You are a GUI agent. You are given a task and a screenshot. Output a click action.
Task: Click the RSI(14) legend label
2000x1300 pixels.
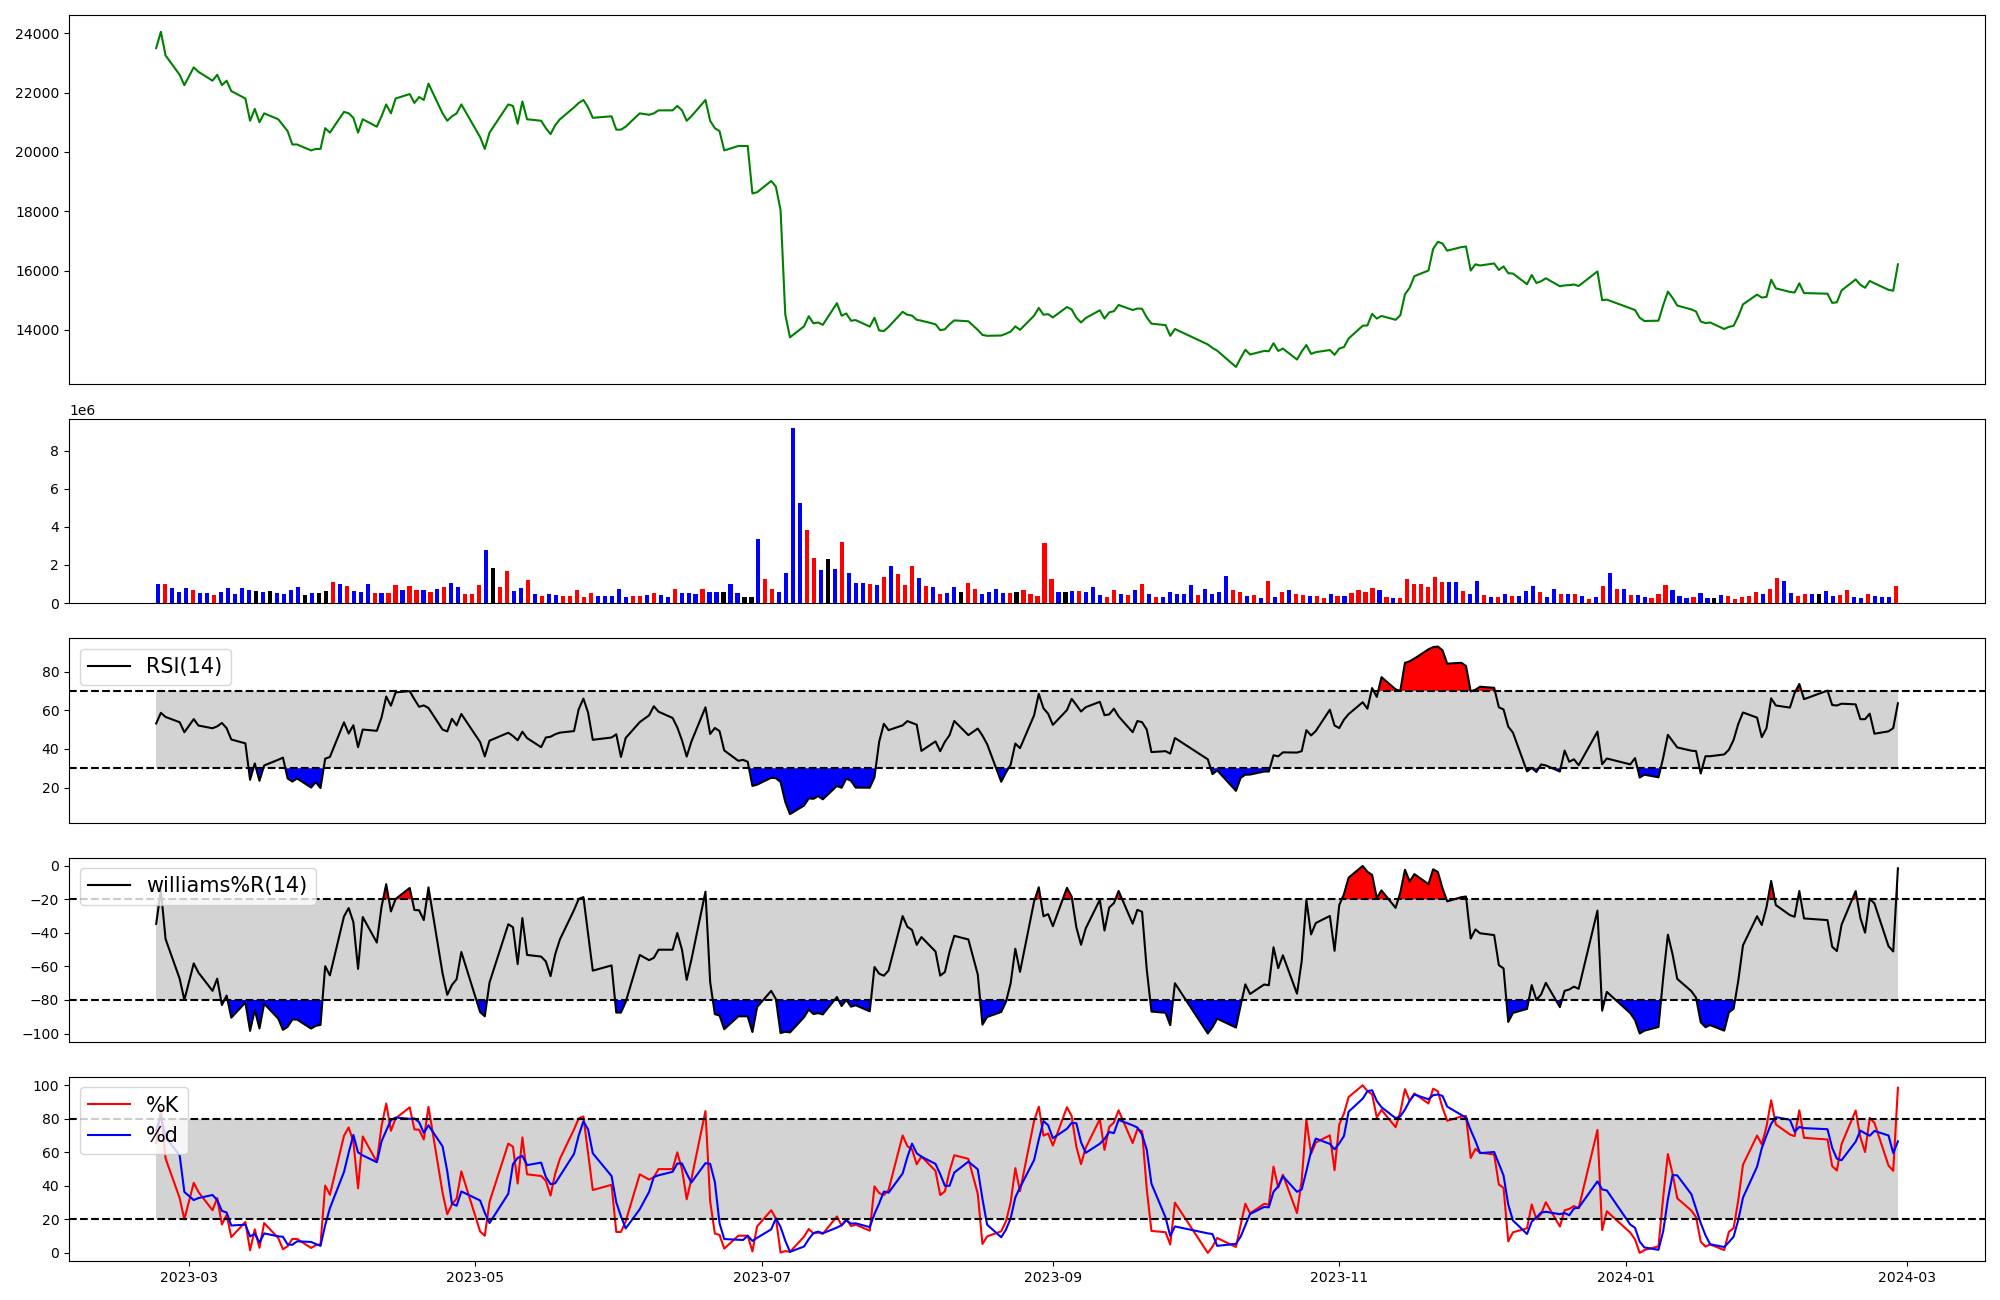[x=184, y=666]
